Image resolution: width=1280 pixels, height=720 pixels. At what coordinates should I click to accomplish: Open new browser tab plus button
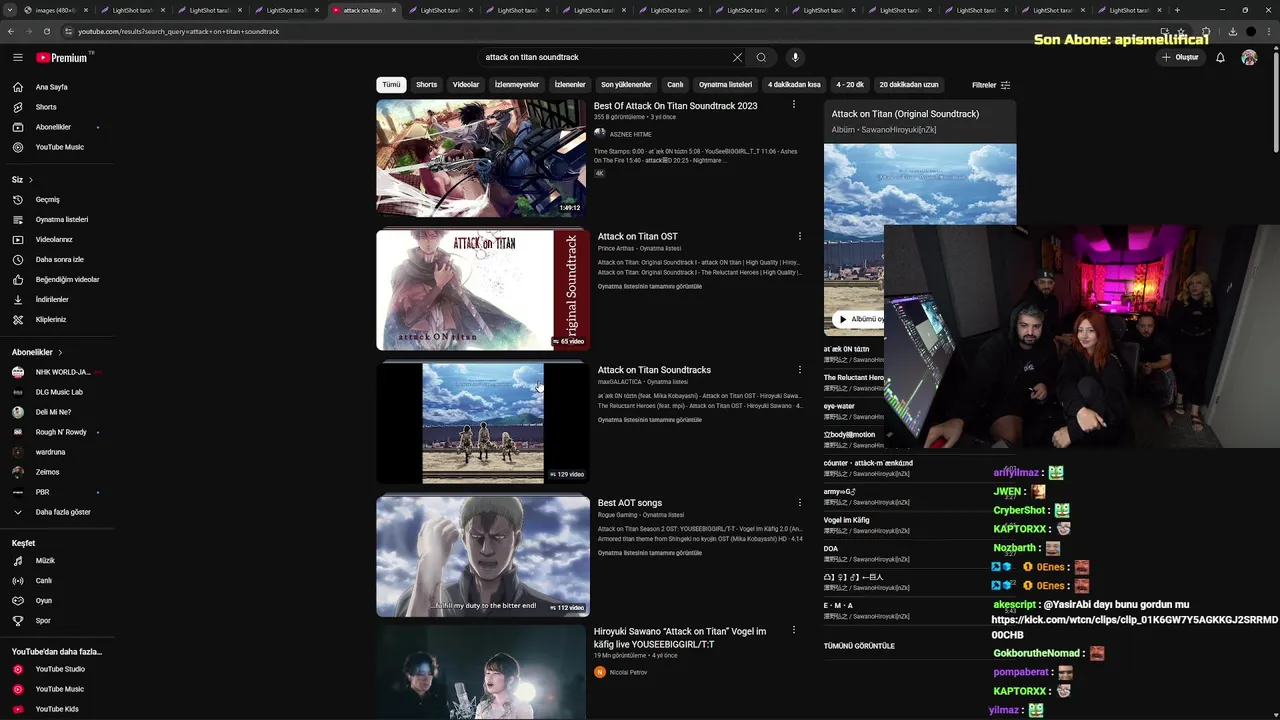point(1177,10)
